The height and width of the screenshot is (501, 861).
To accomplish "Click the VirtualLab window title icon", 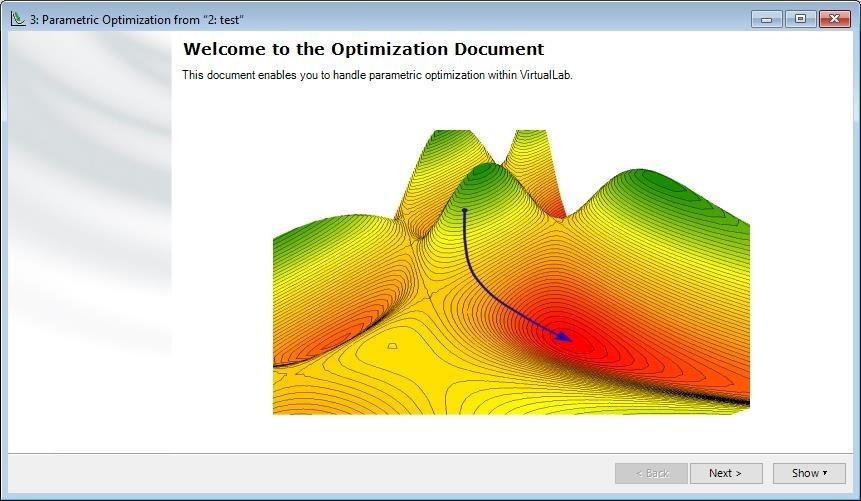I will (18, 19).
